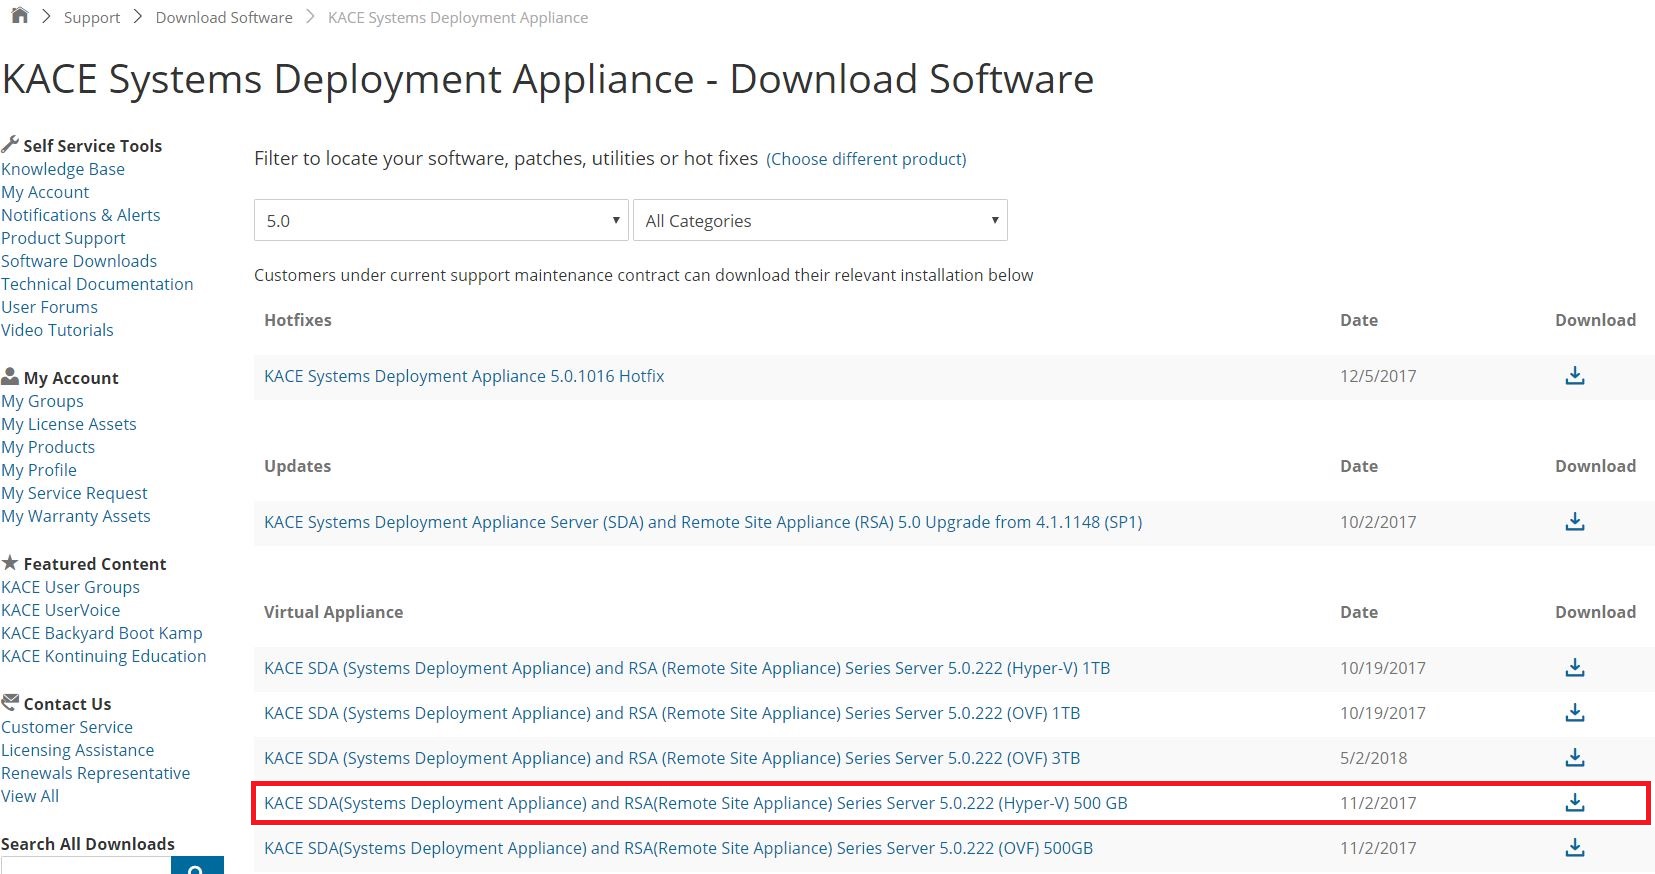The width and height of the screenshot is (1655, 874).
Task: Open the Hyper-V 1TB appliance title
Action: (x=687, y=668)
